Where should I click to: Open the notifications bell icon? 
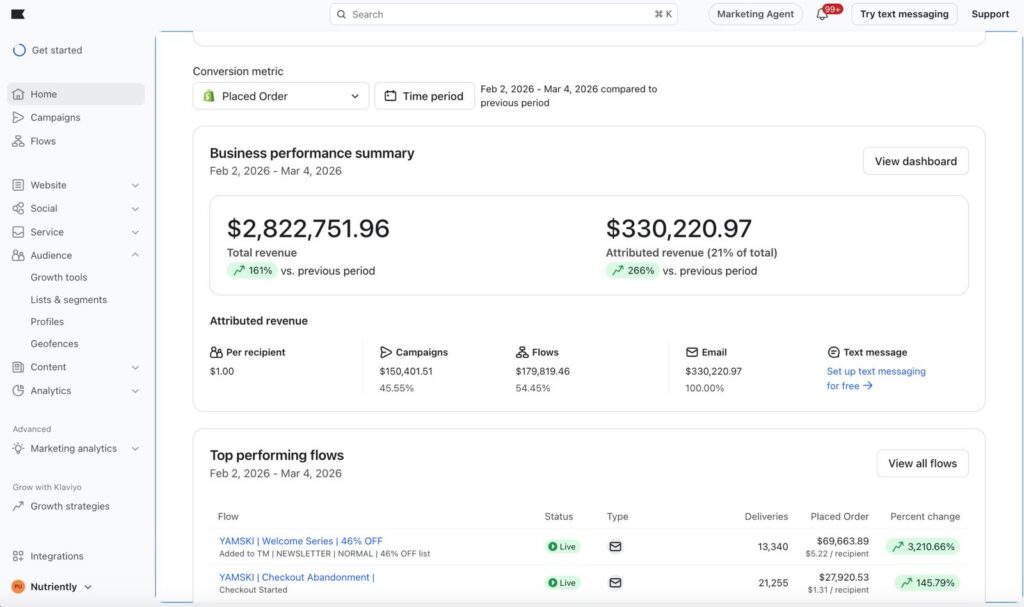pos(822,15)
